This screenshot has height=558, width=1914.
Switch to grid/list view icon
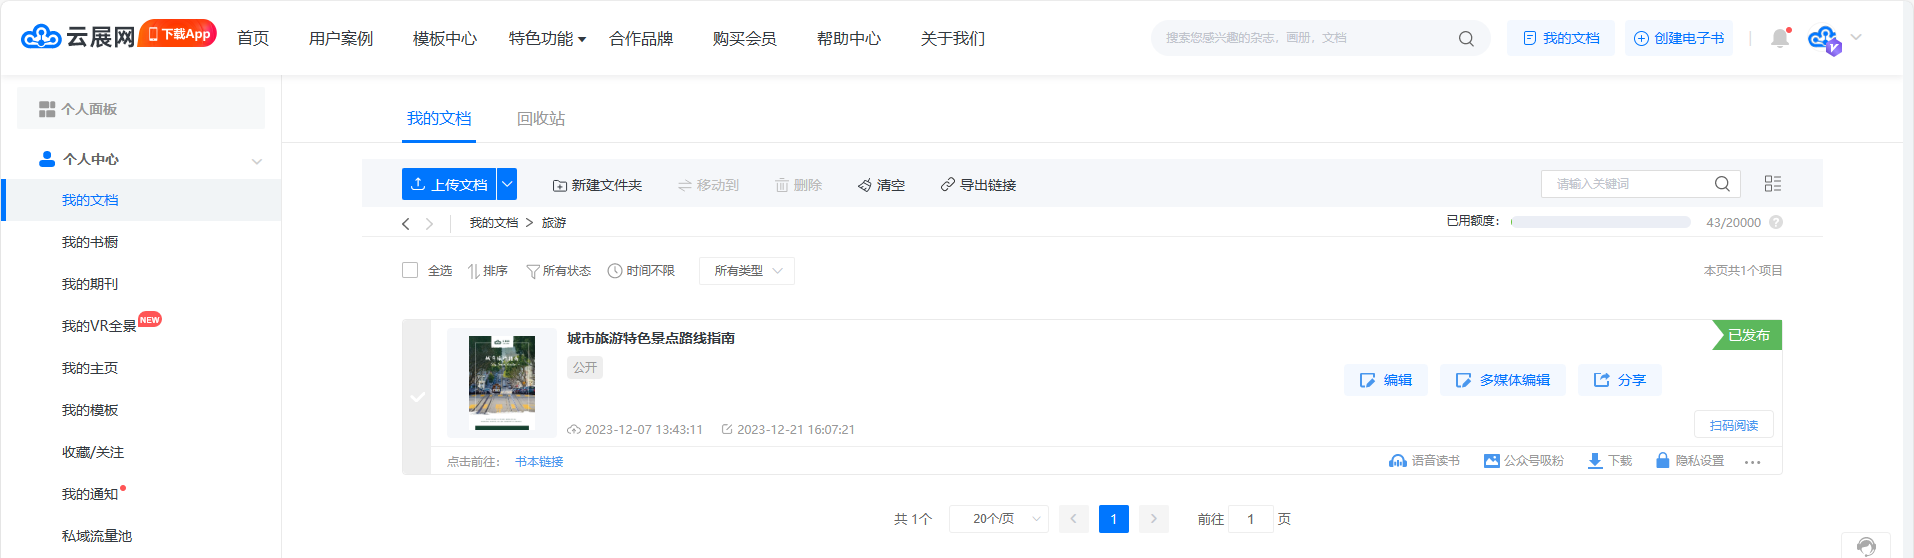click(1772, 184)
